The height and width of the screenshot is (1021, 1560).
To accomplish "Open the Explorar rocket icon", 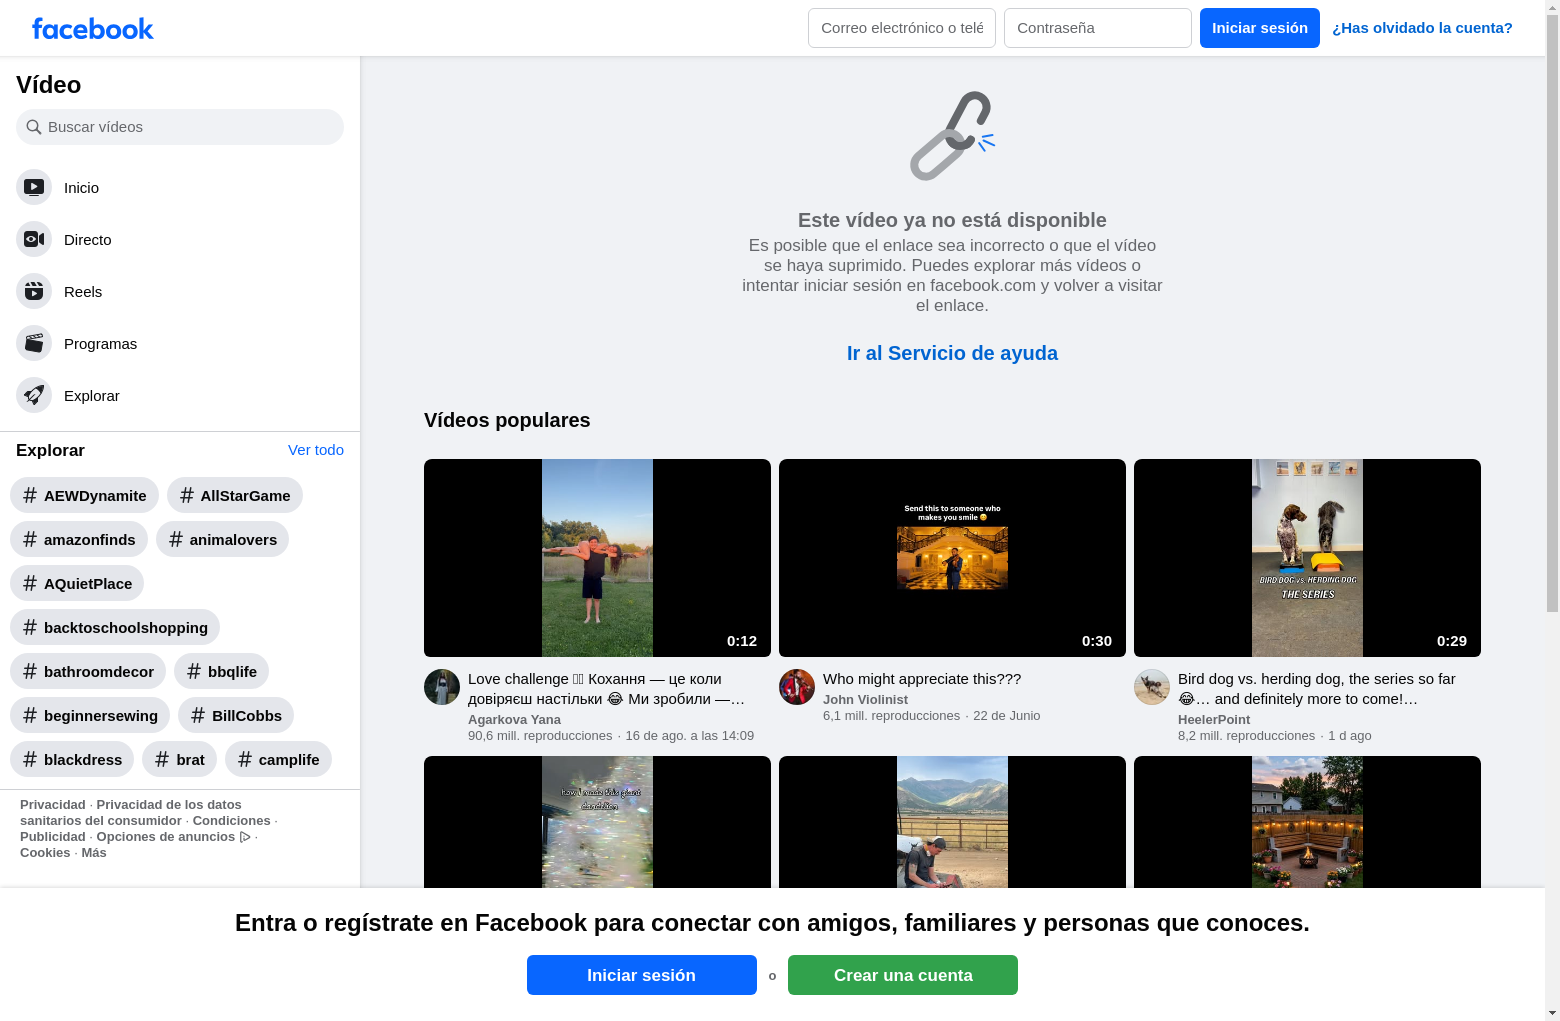I will [x=34, y=395].
